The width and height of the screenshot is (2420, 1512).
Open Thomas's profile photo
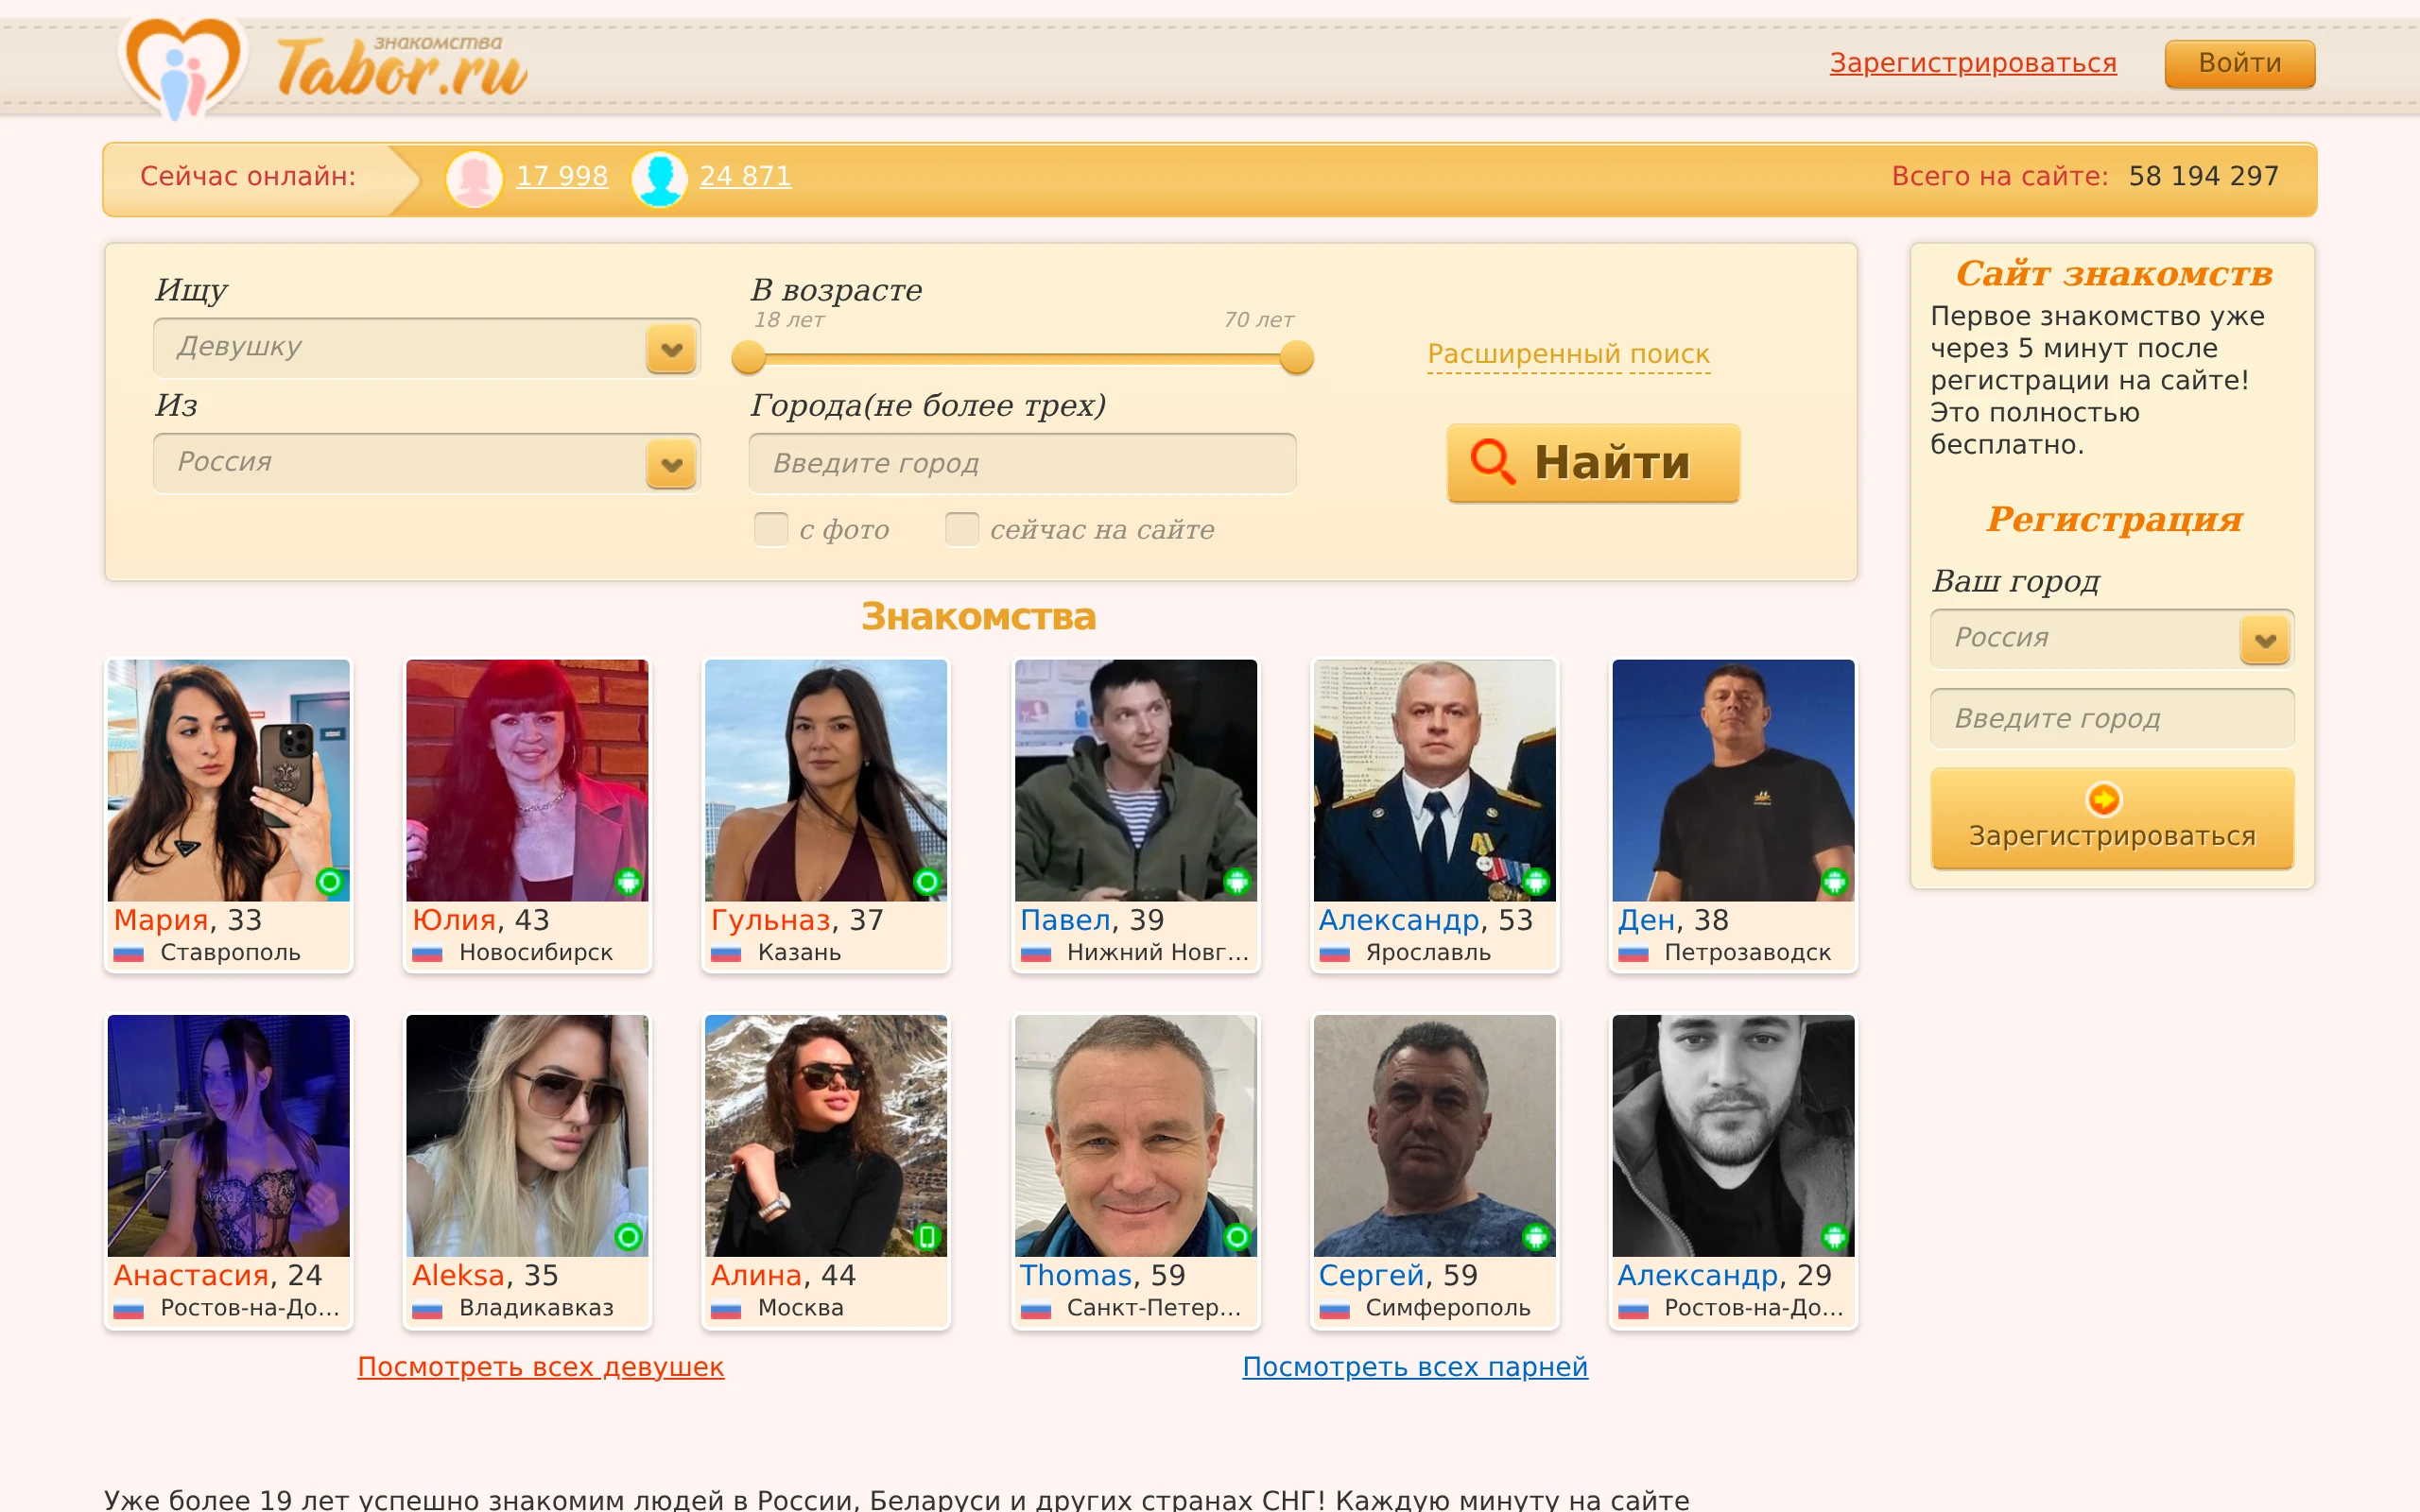coord(1136,1136)
